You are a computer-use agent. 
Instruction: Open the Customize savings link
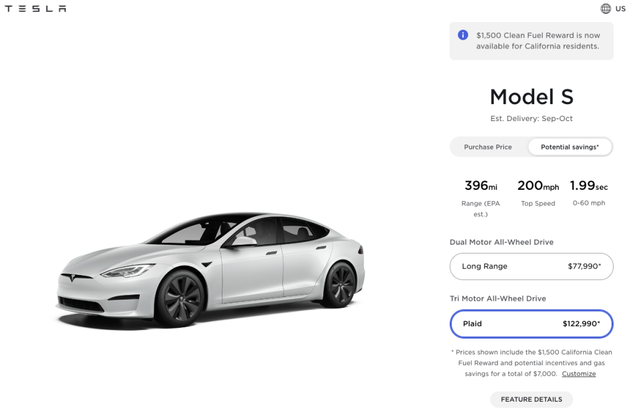click(x=578, y=374)
